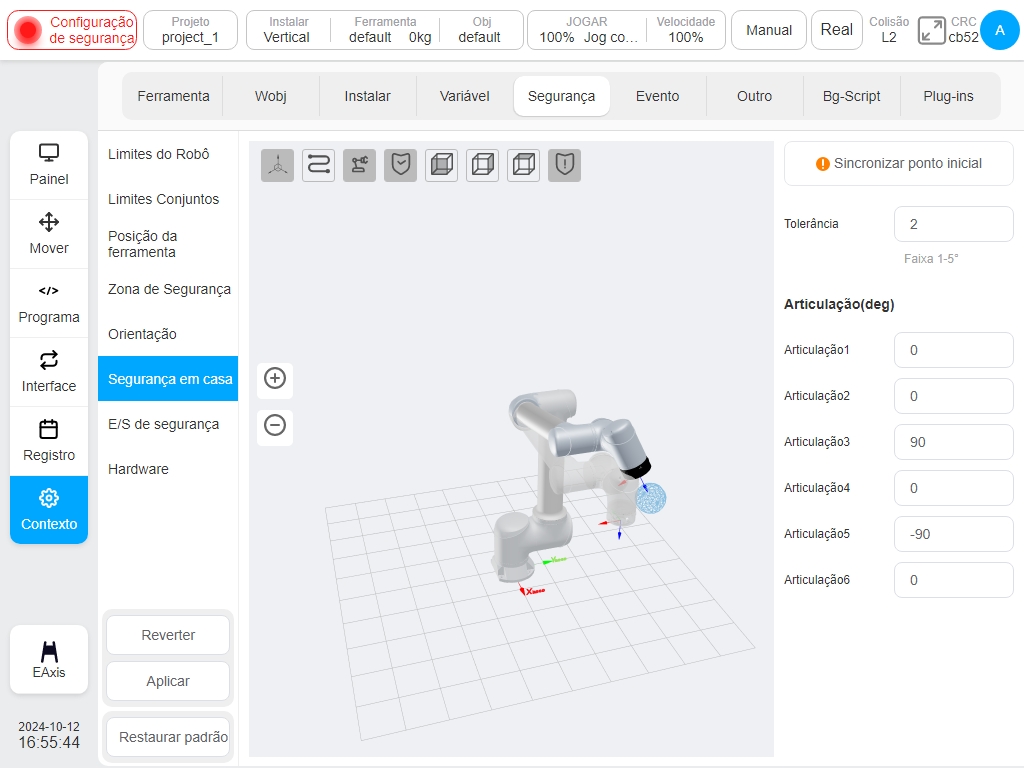1024x768 pixels.
Task: Select the front-face cube view icon
Action: [441, 165]
